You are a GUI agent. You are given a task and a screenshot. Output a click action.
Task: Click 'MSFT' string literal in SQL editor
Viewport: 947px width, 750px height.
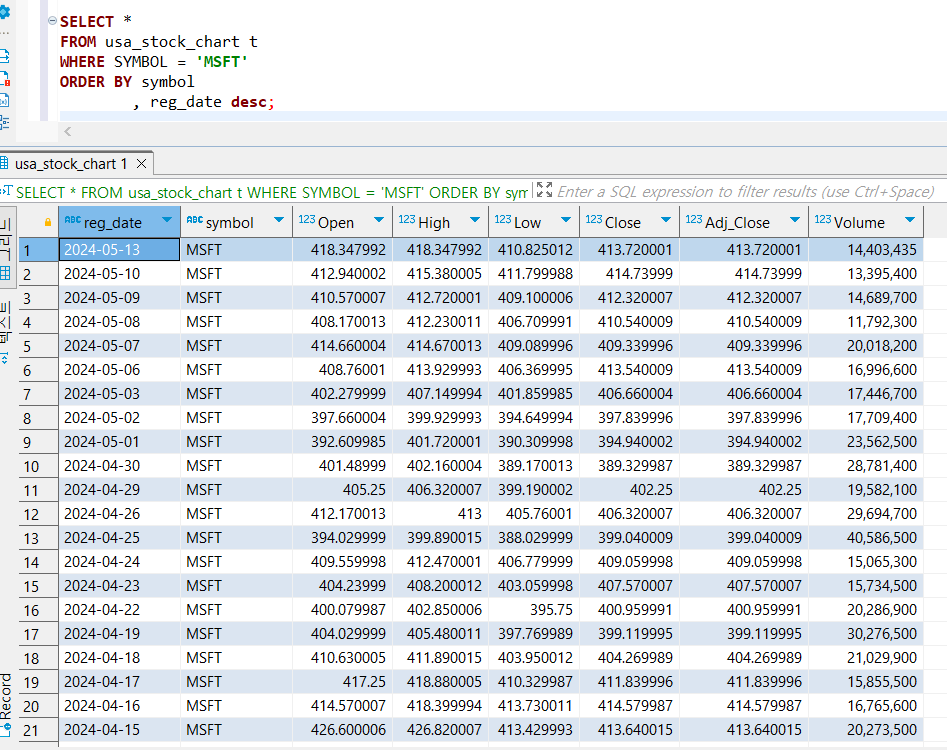[222, 62]
